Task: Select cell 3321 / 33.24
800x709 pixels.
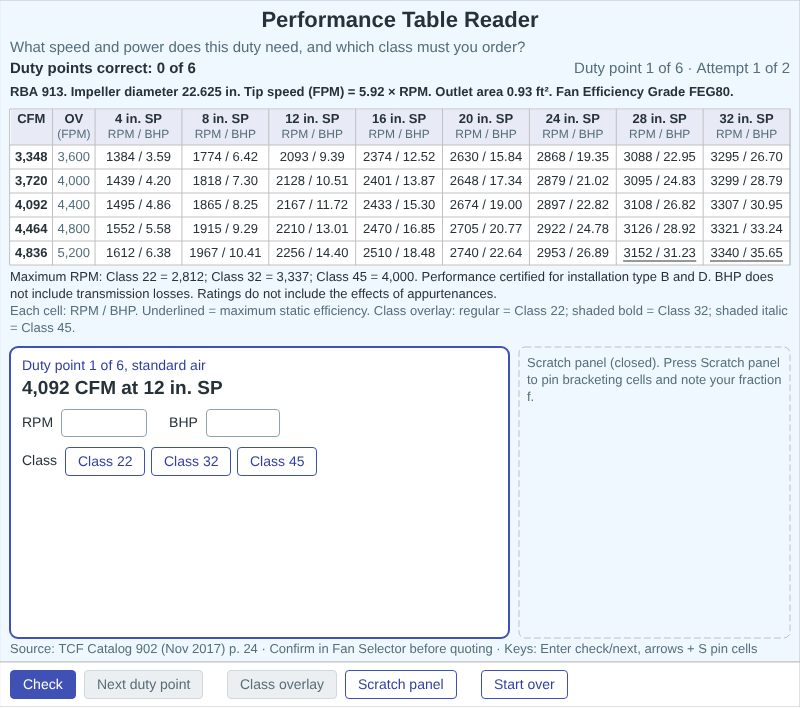Action: tap(746, 229)
